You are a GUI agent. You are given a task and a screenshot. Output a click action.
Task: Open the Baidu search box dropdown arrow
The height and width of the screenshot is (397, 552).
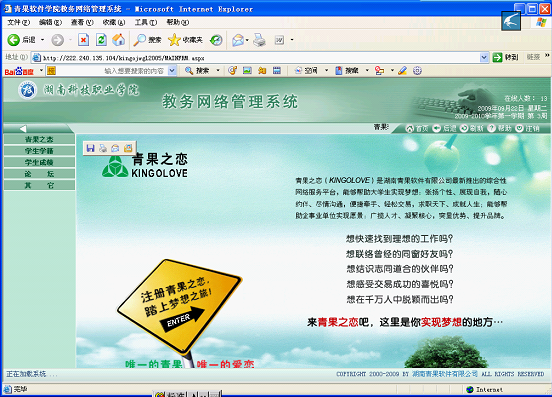click(172, 71)
